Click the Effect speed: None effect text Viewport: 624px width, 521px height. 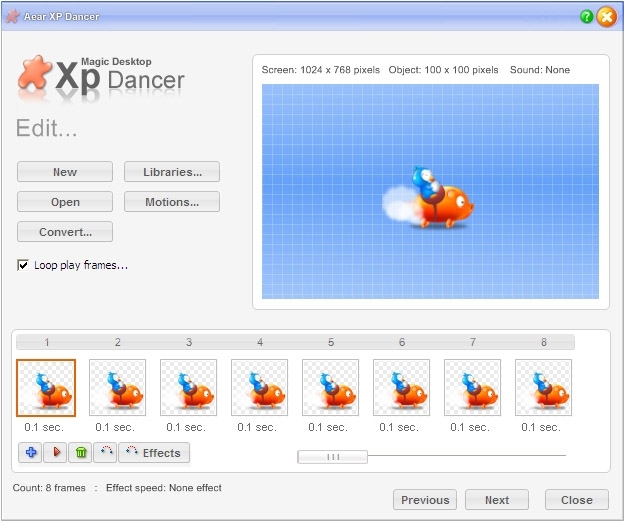point(164,488)
